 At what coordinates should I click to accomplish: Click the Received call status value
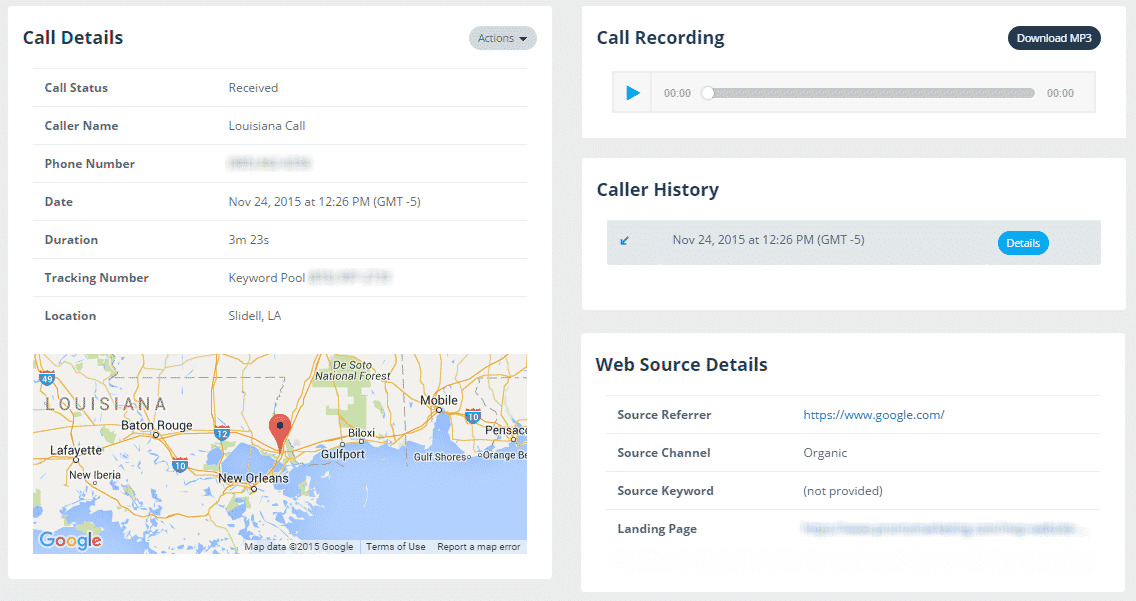point(253,87)
